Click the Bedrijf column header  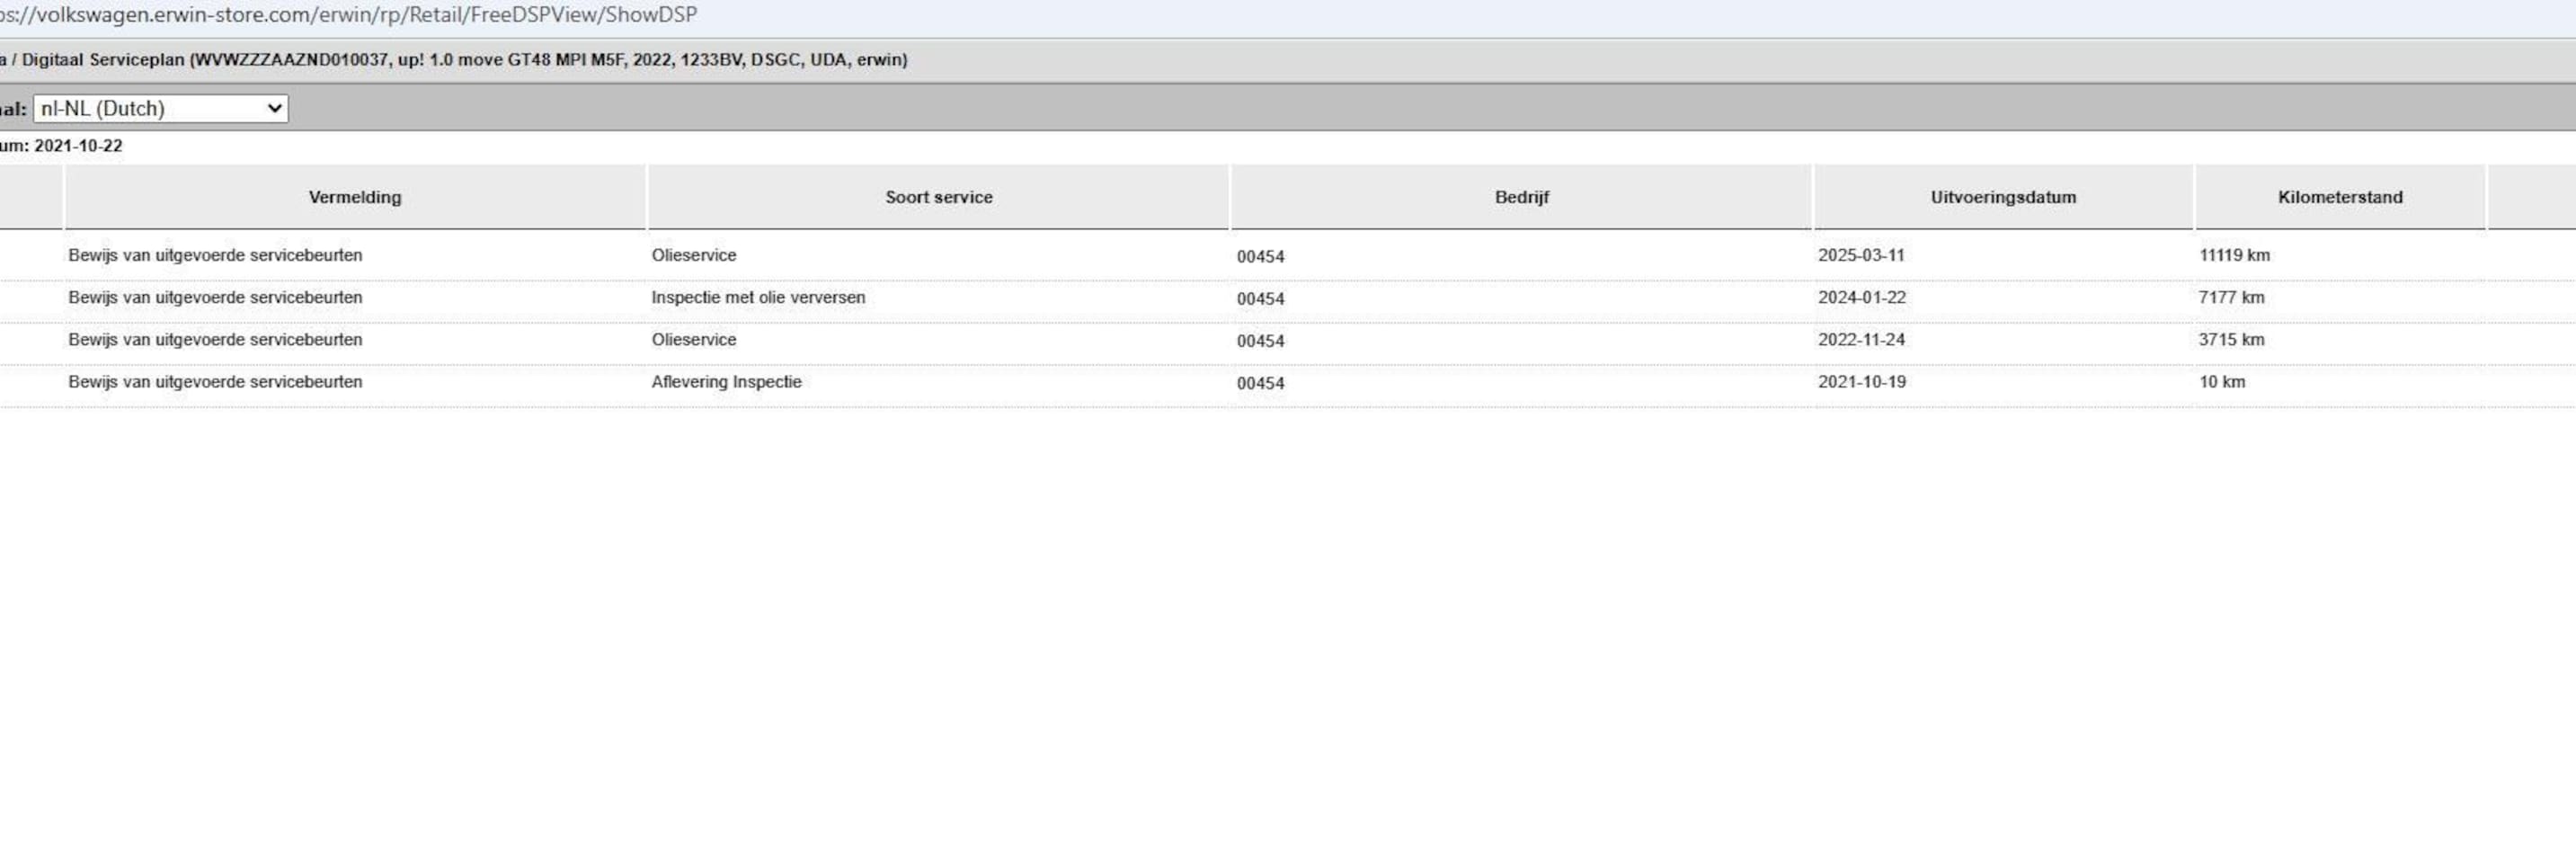pos(1521,197)
